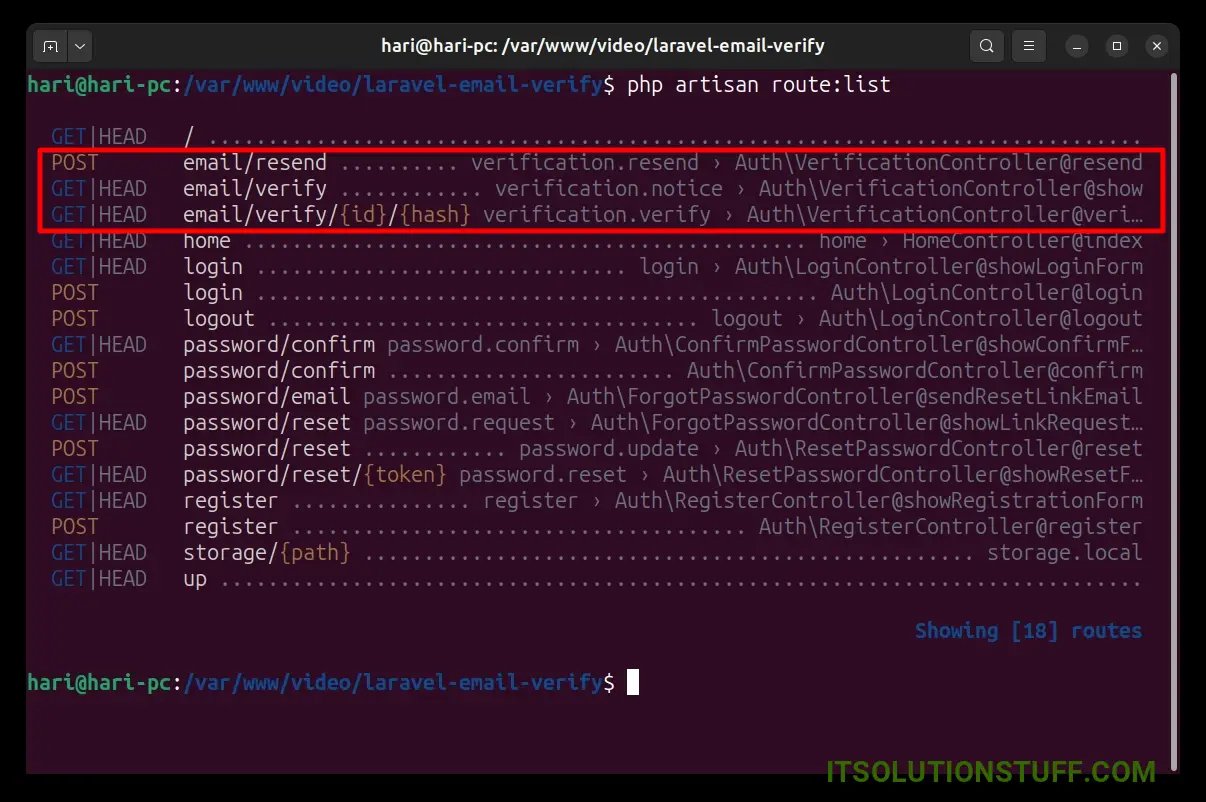Minimize the terminal window
This screenshot has width=1206, height=802.
(1077, 46)
